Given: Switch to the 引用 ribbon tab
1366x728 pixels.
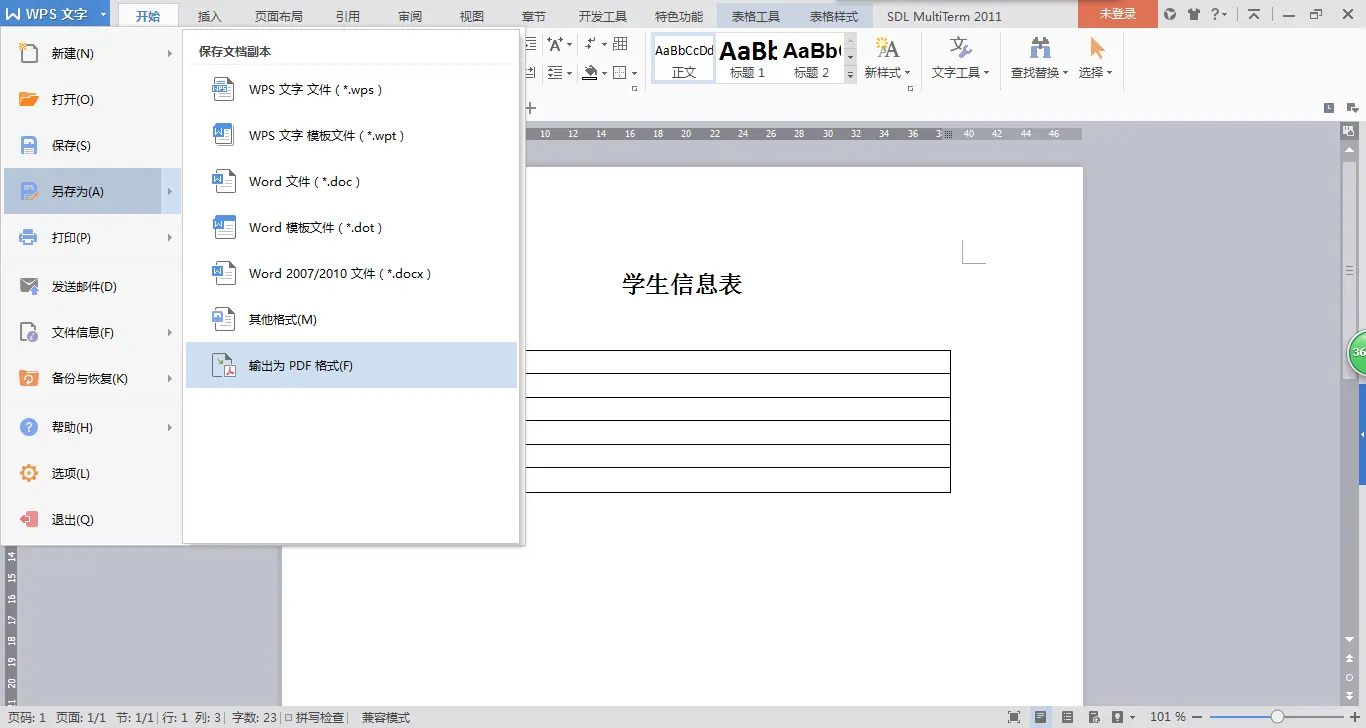Looking at the screenshot, I should tap(348, 16).
